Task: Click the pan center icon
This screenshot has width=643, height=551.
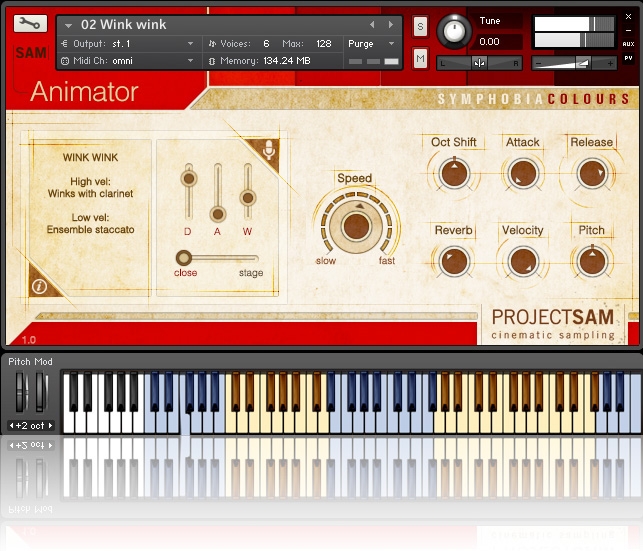Action: pyautogui.click(x=479, y=63)
